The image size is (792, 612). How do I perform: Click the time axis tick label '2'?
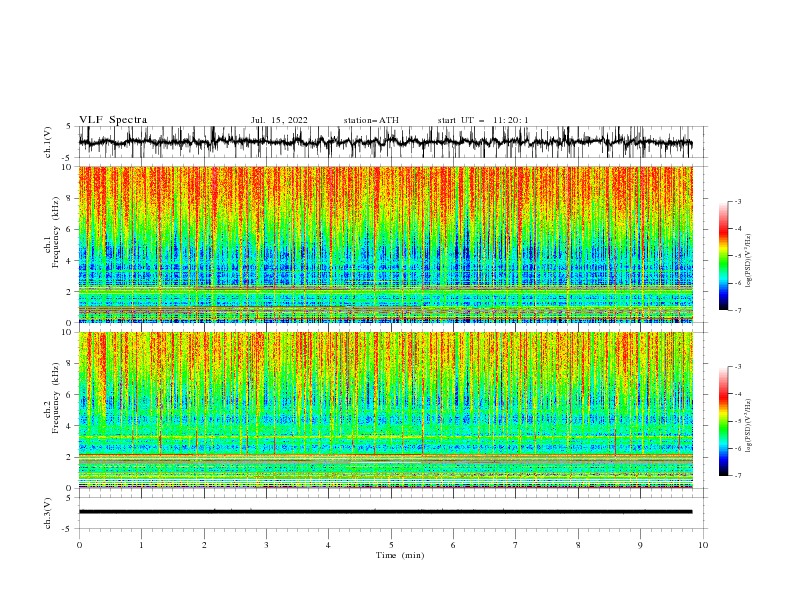pyautogui.click(x=204, y=545)
